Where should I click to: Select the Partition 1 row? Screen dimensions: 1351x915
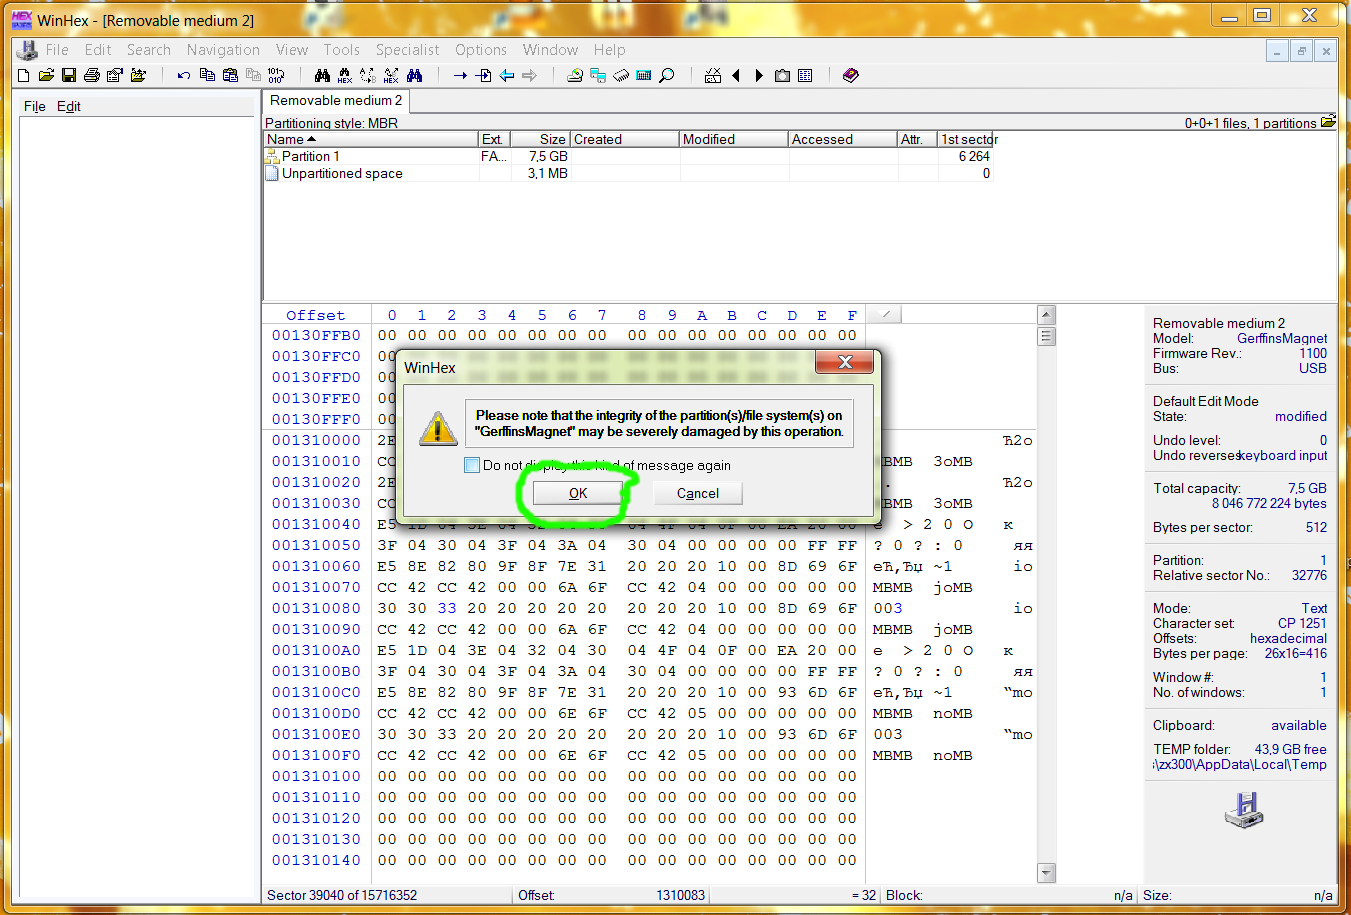click(x=630, y=156)
